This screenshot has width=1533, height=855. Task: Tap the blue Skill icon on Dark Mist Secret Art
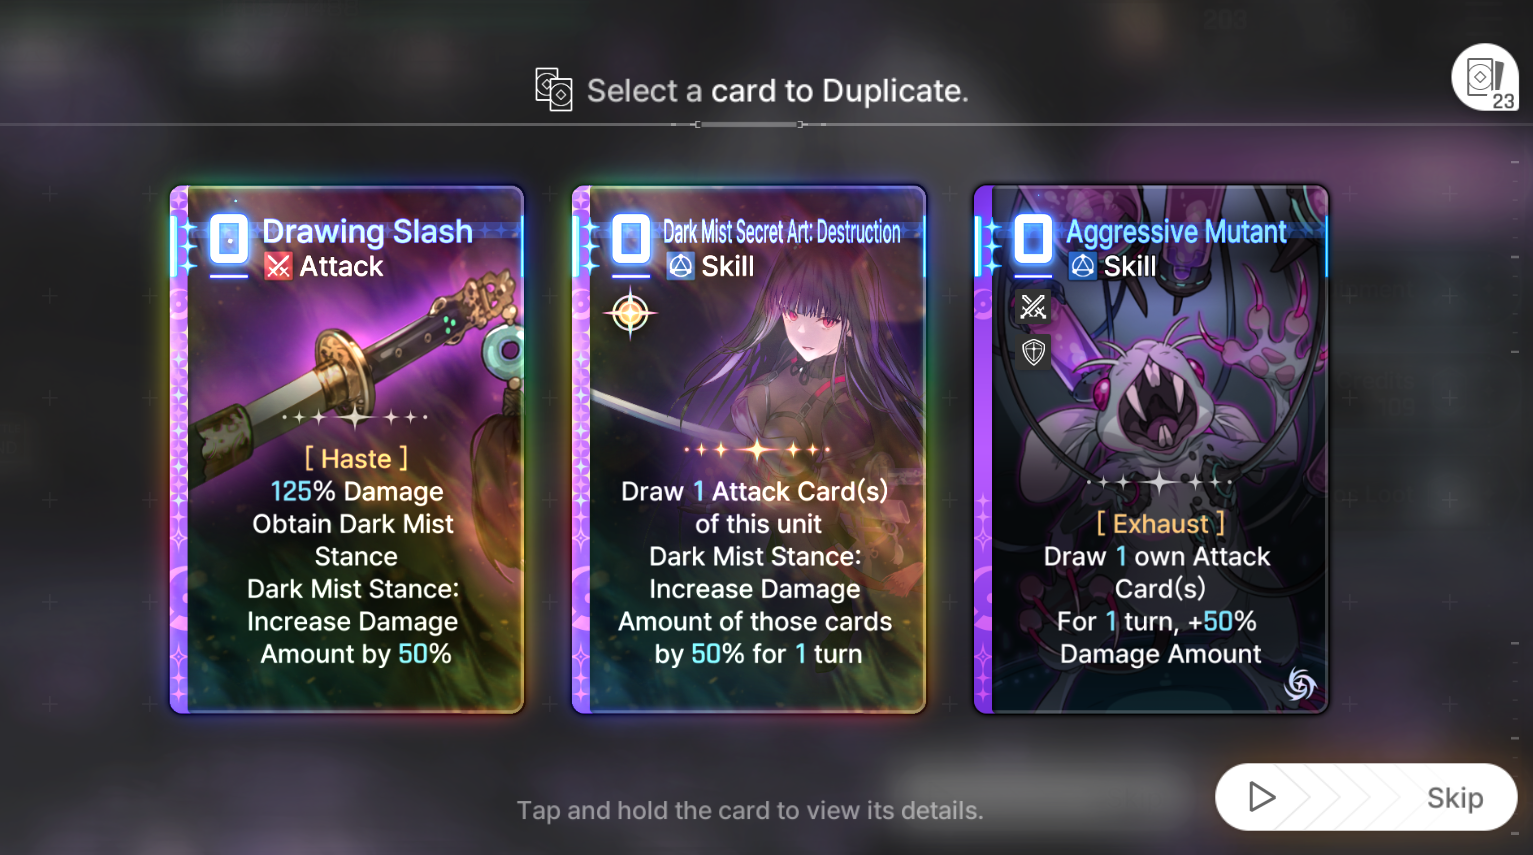click(680, 266)
